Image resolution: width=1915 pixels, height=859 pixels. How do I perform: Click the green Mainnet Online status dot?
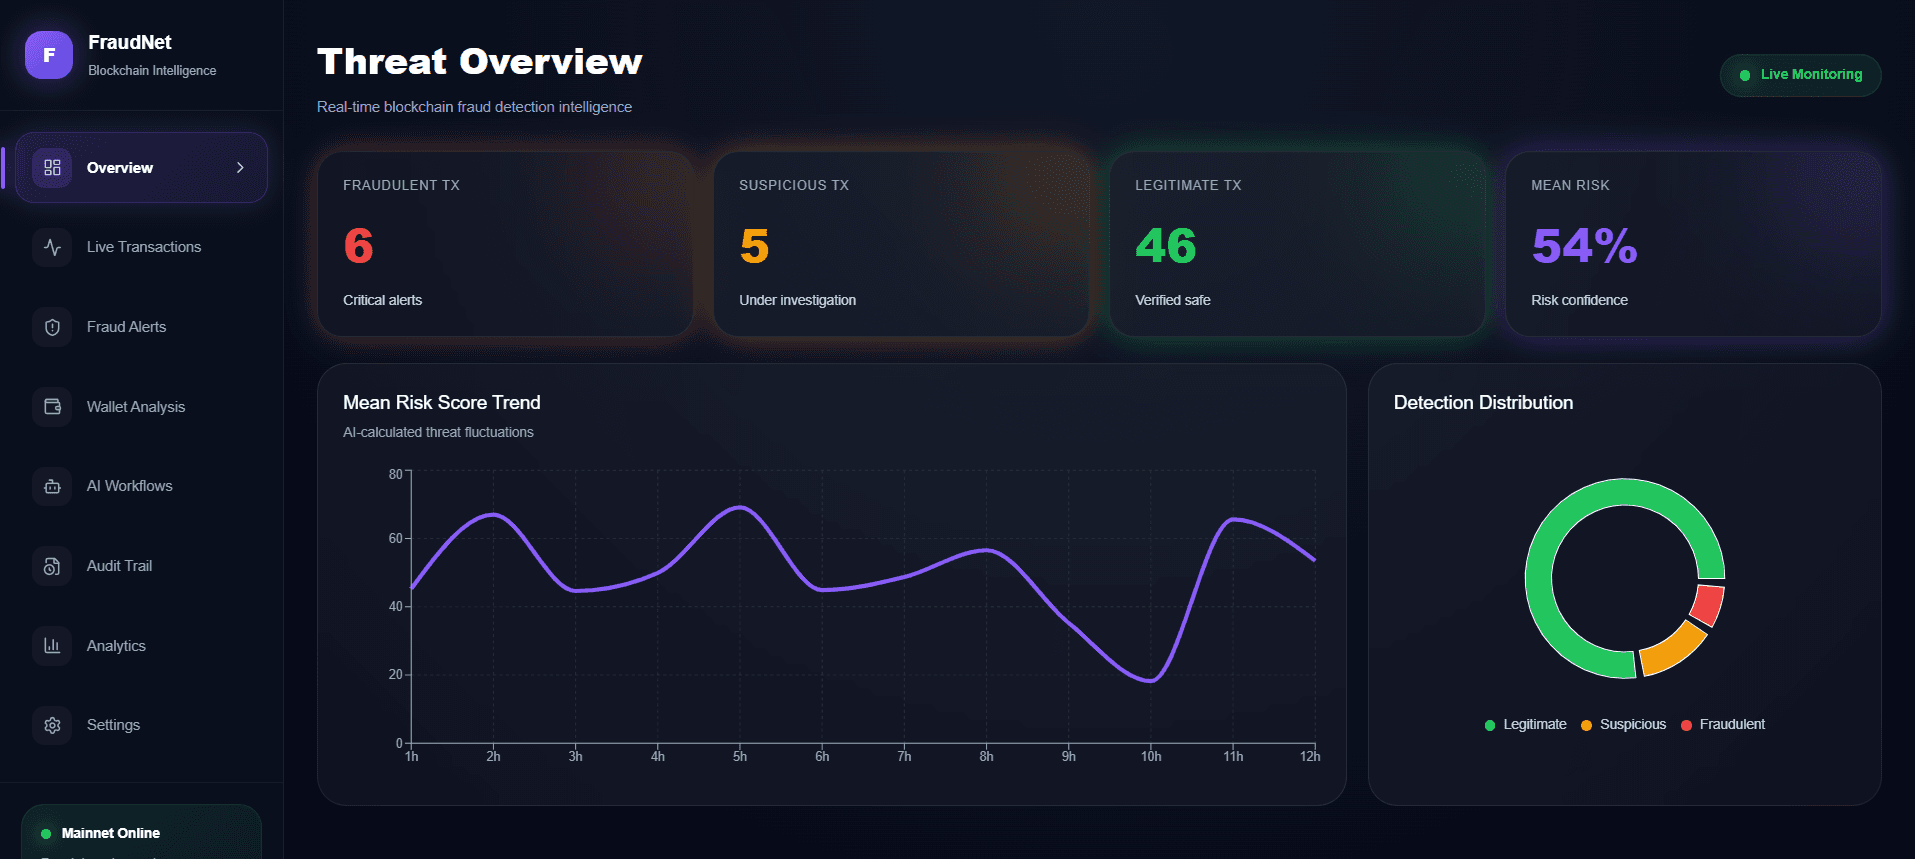(46, 834)
